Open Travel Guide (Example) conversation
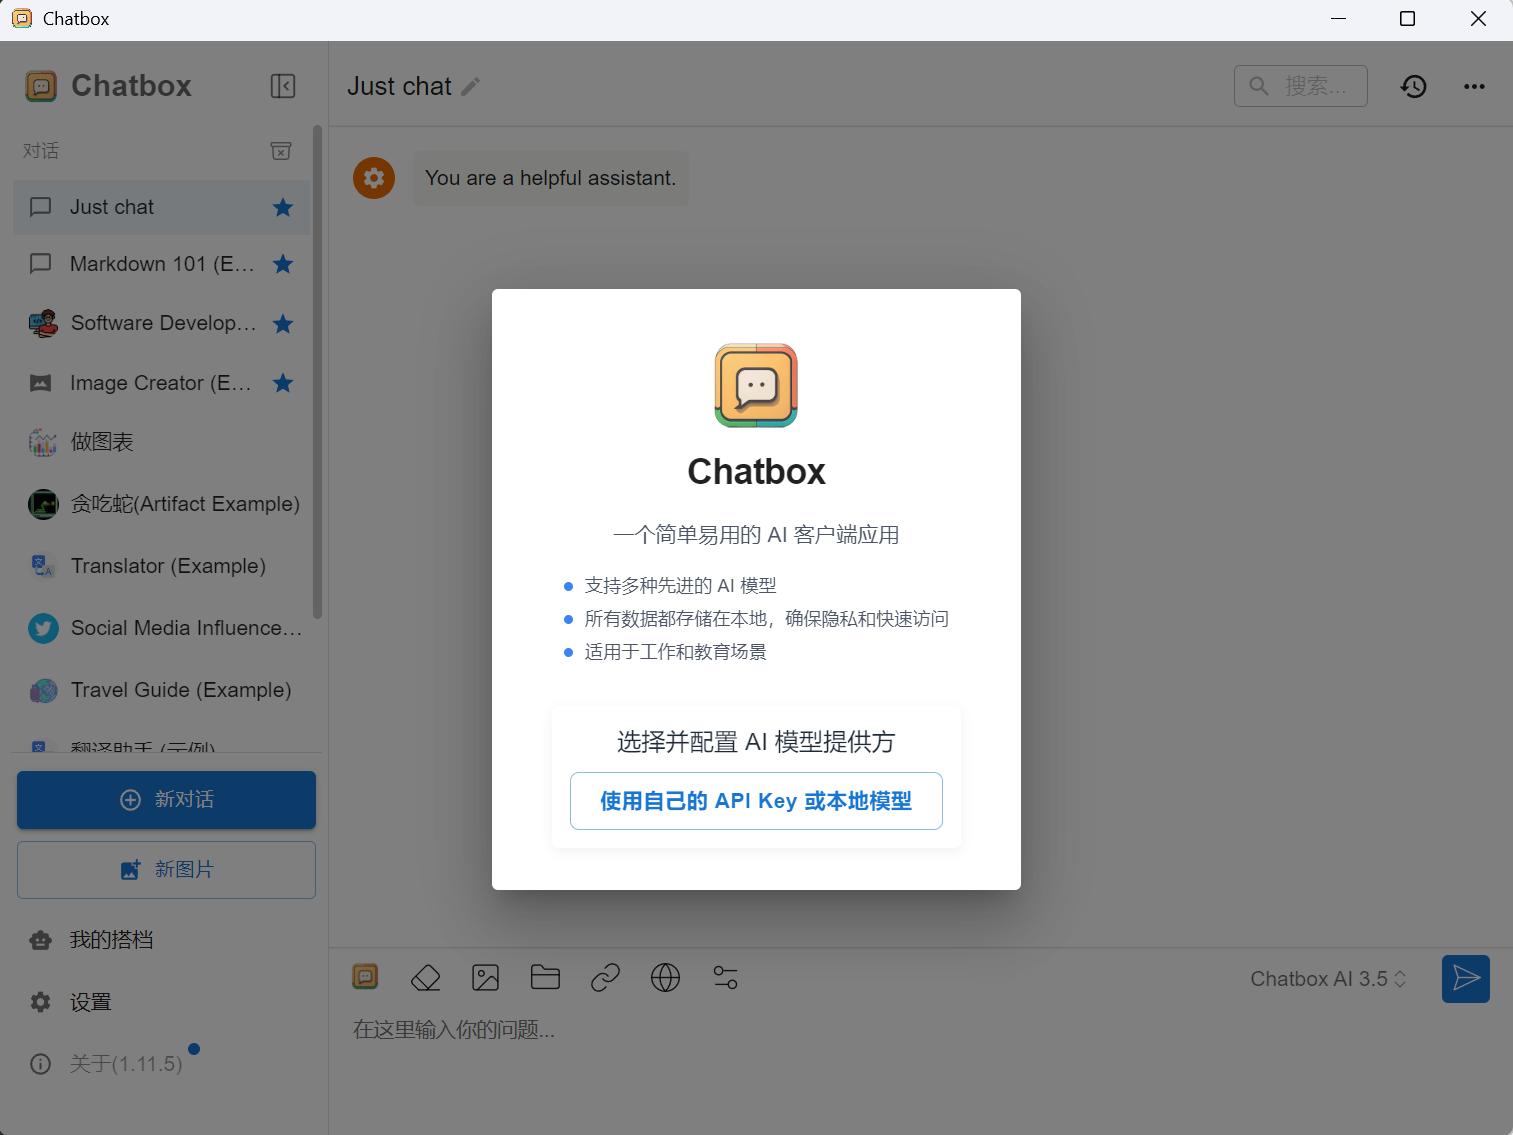 tap(162, 690)
